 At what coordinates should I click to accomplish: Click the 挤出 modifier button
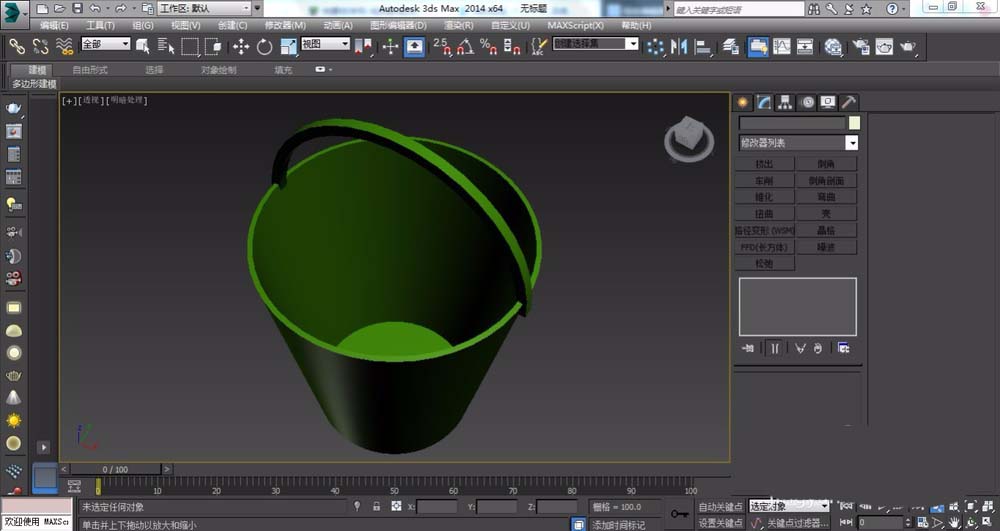765,163
